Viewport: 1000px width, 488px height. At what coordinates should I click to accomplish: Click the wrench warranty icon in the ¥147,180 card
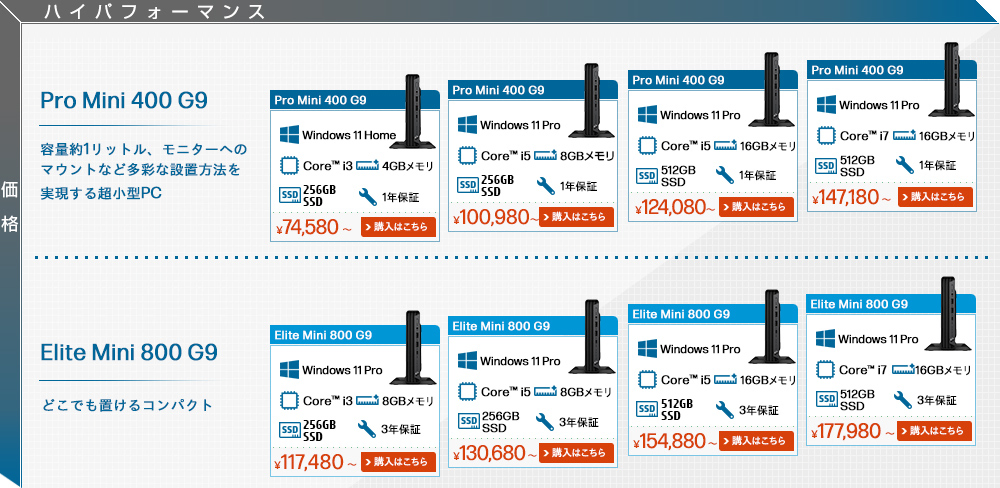(x=904, y=165)
